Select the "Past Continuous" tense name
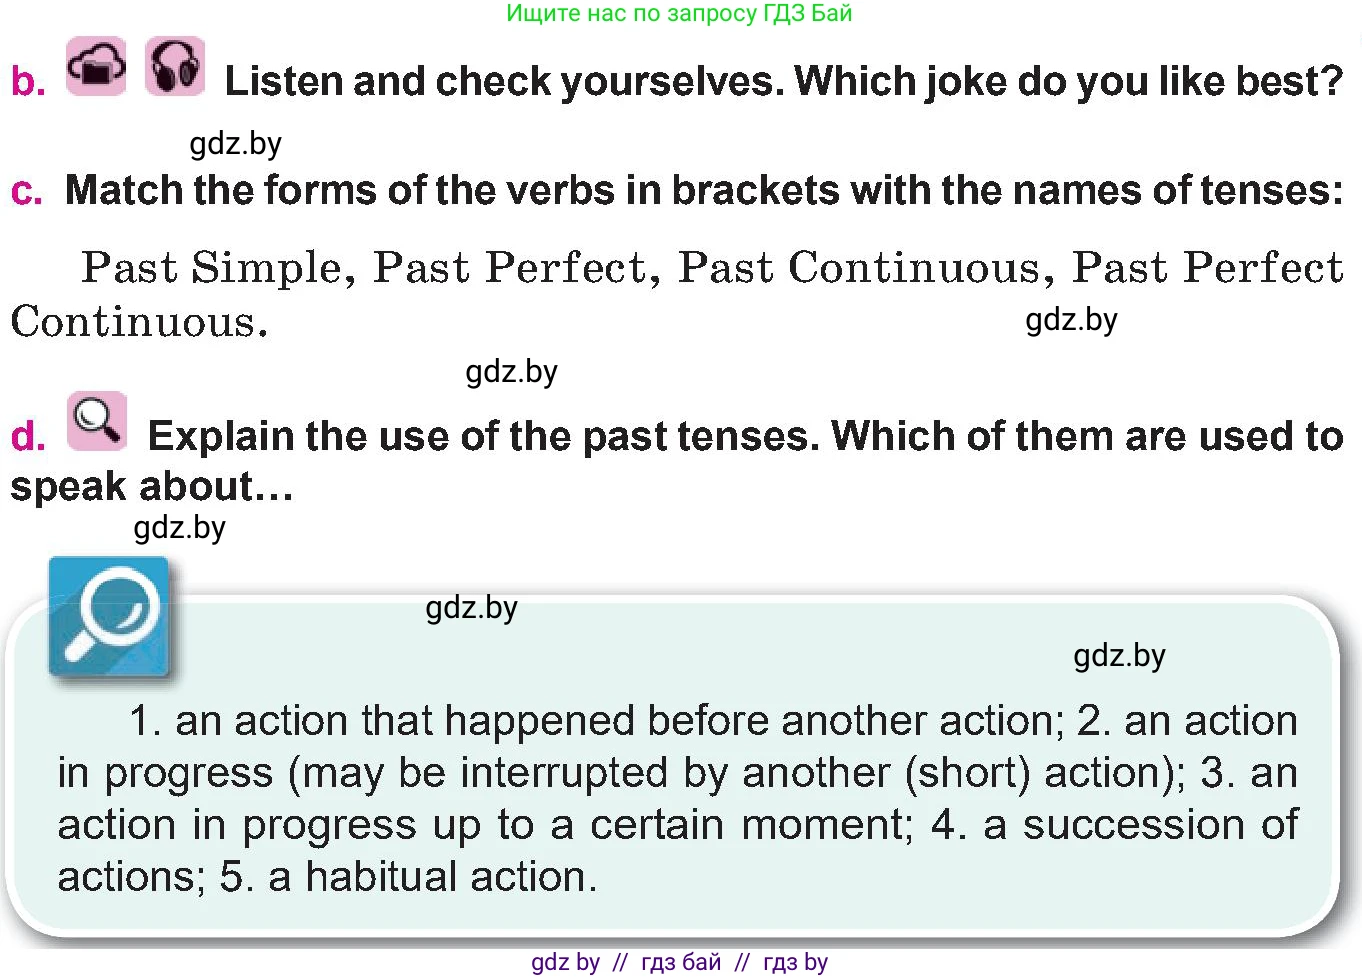Screen dimensions: 1362x979 860,268
